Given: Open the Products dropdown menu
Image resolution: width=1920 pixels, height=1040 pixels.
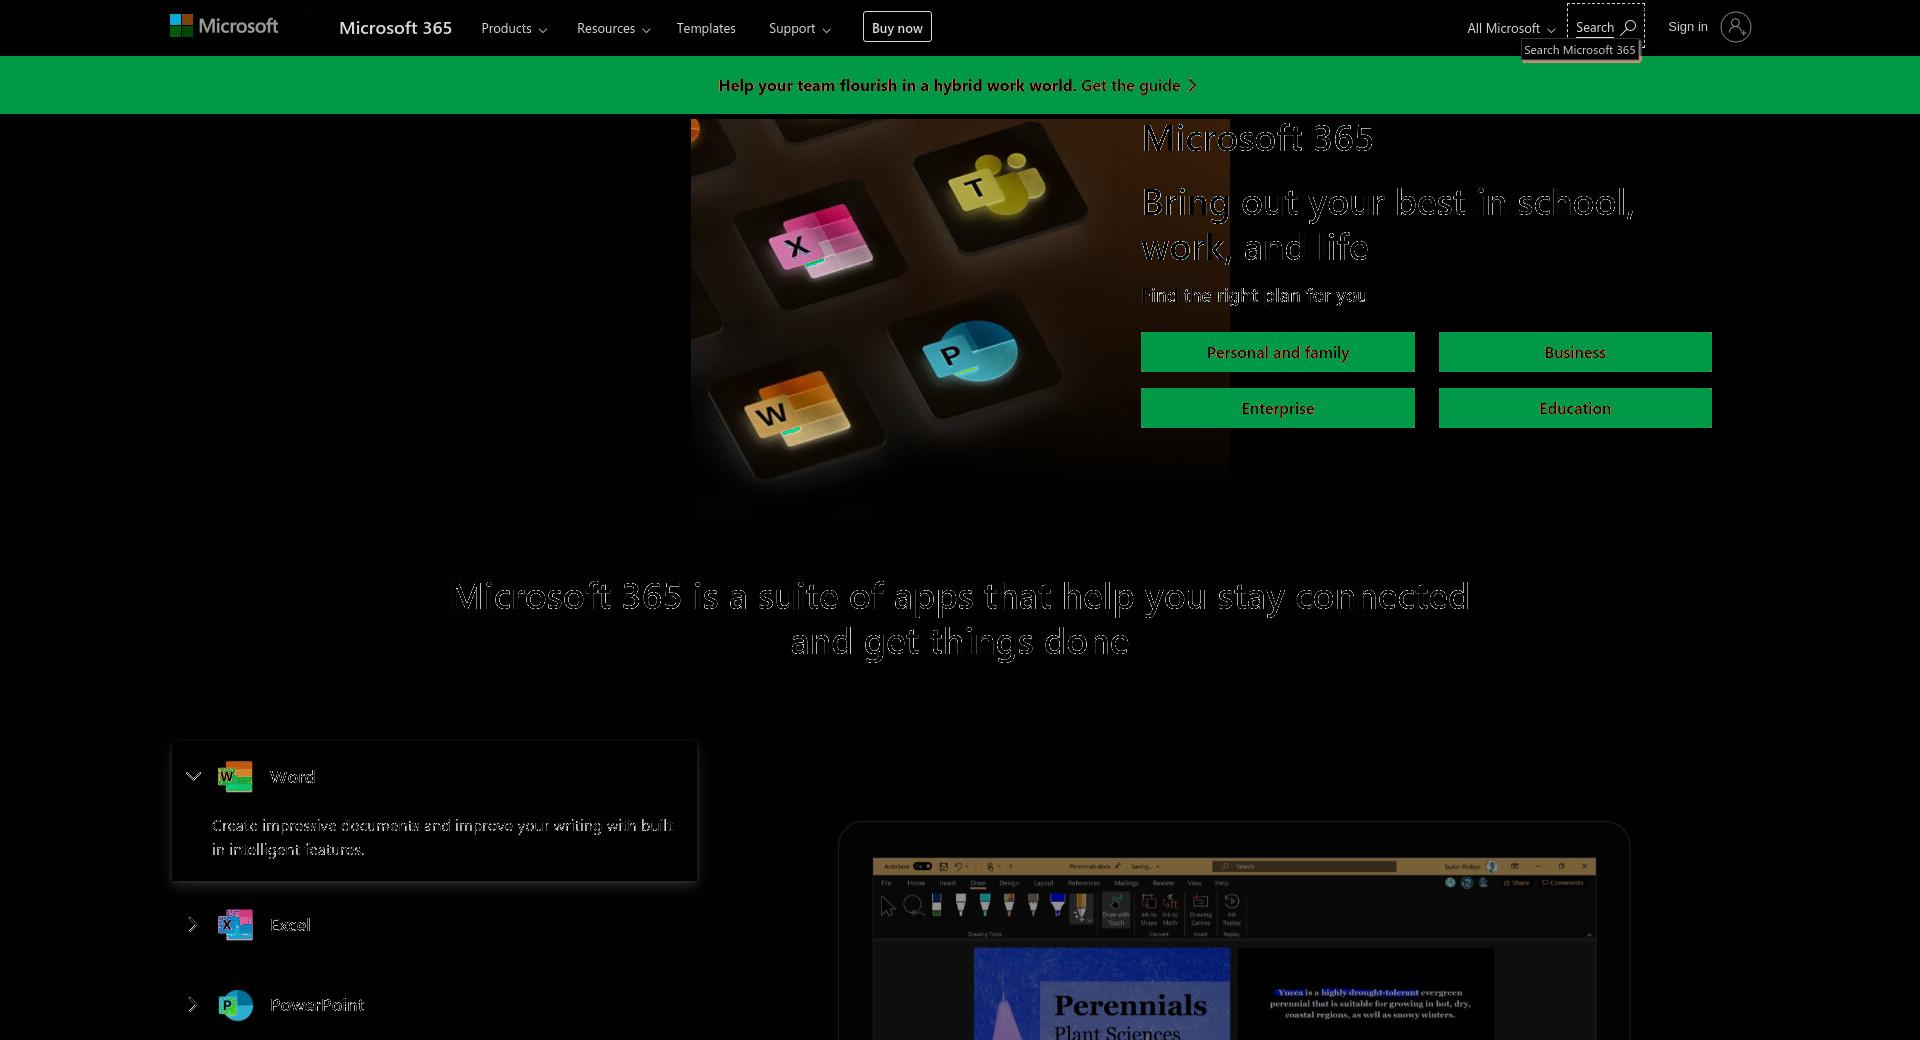Looking at the screenshot, I should tap(514, 28).
